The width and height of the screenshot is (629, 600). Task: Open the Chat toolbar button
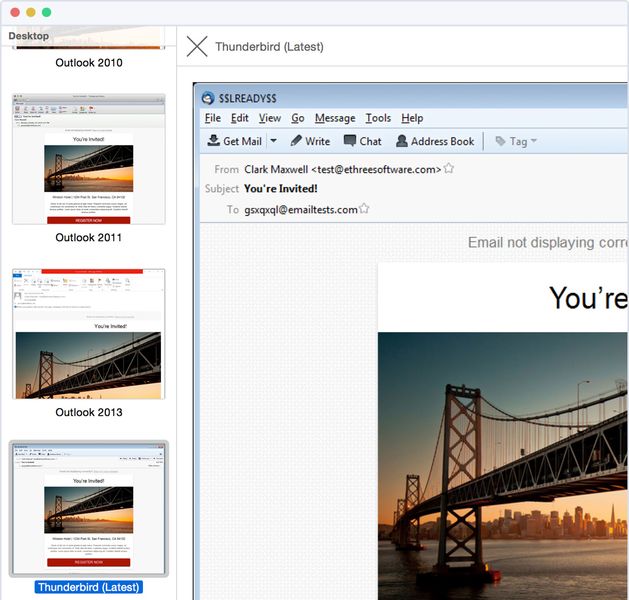point(363,141)
